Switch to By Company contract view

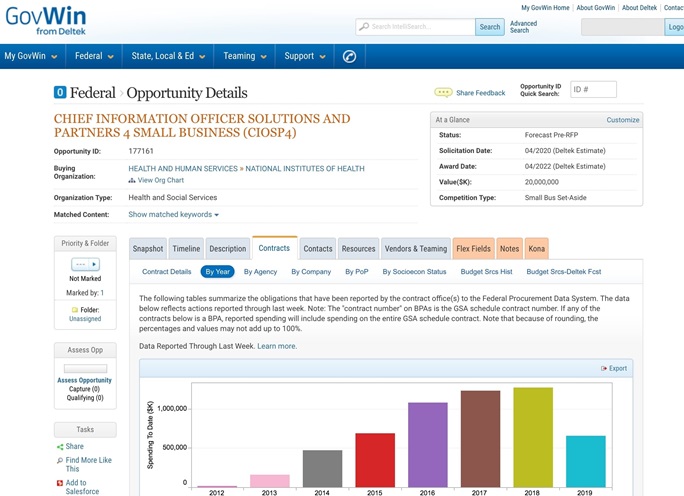(x=311, y=272)
